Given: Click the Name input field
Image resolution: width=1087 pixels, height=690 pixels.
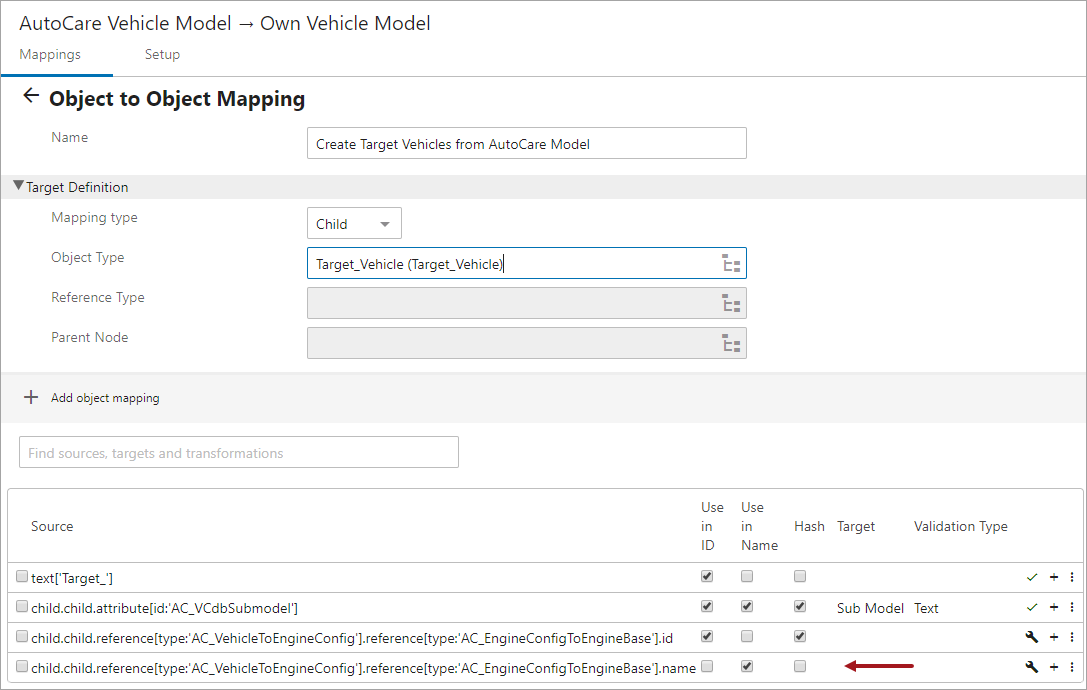Looking at the screenshot, I should pyautogui.click(x=527, y=144).
